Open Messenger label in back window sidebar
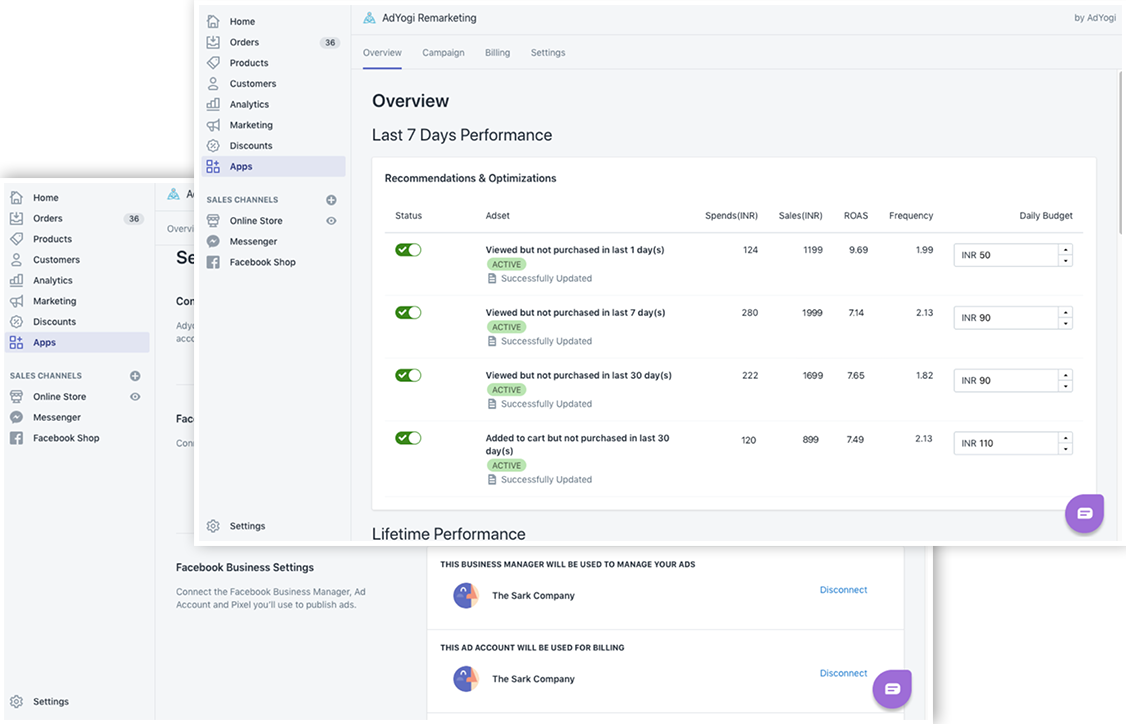 (57, 417)
